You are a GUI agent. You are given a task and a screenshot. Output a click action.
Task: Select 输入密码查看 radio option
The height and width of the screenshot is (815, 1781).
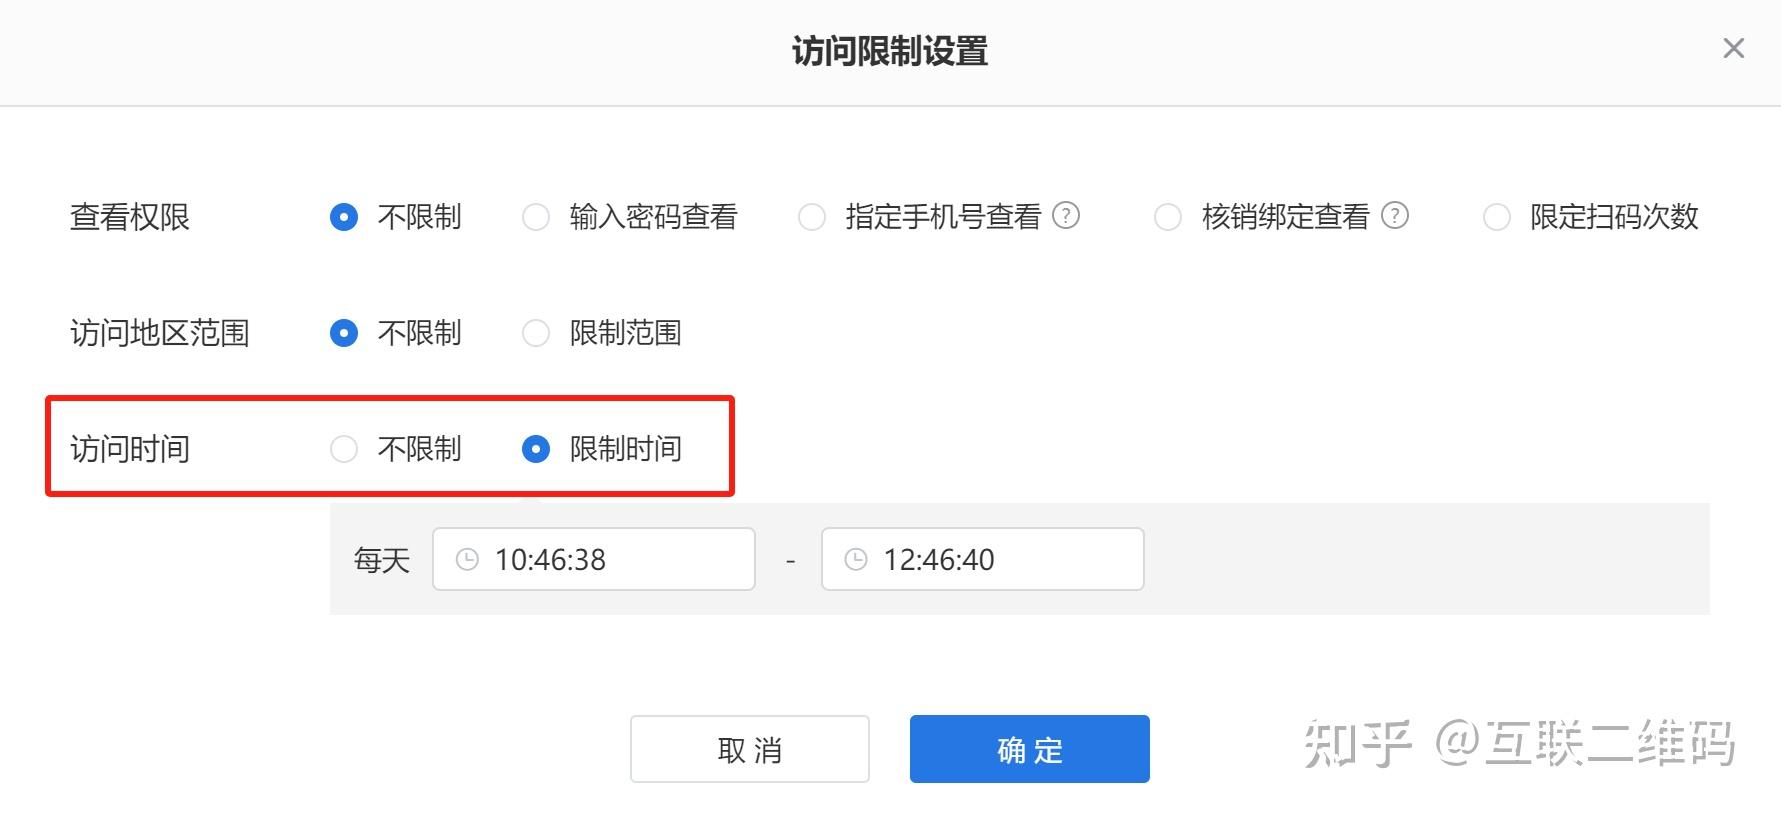[536, 217]
